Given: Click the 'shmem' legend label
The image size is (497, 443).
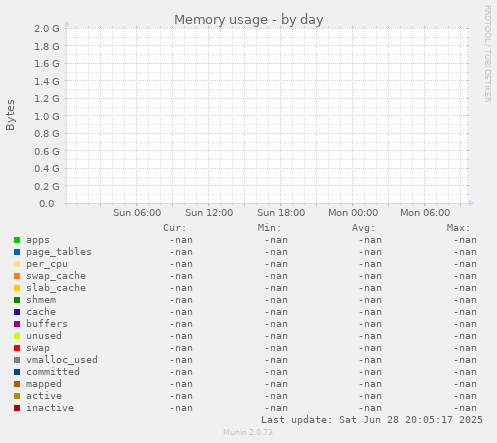Looking at the screenshot, I should coord(41,300).
